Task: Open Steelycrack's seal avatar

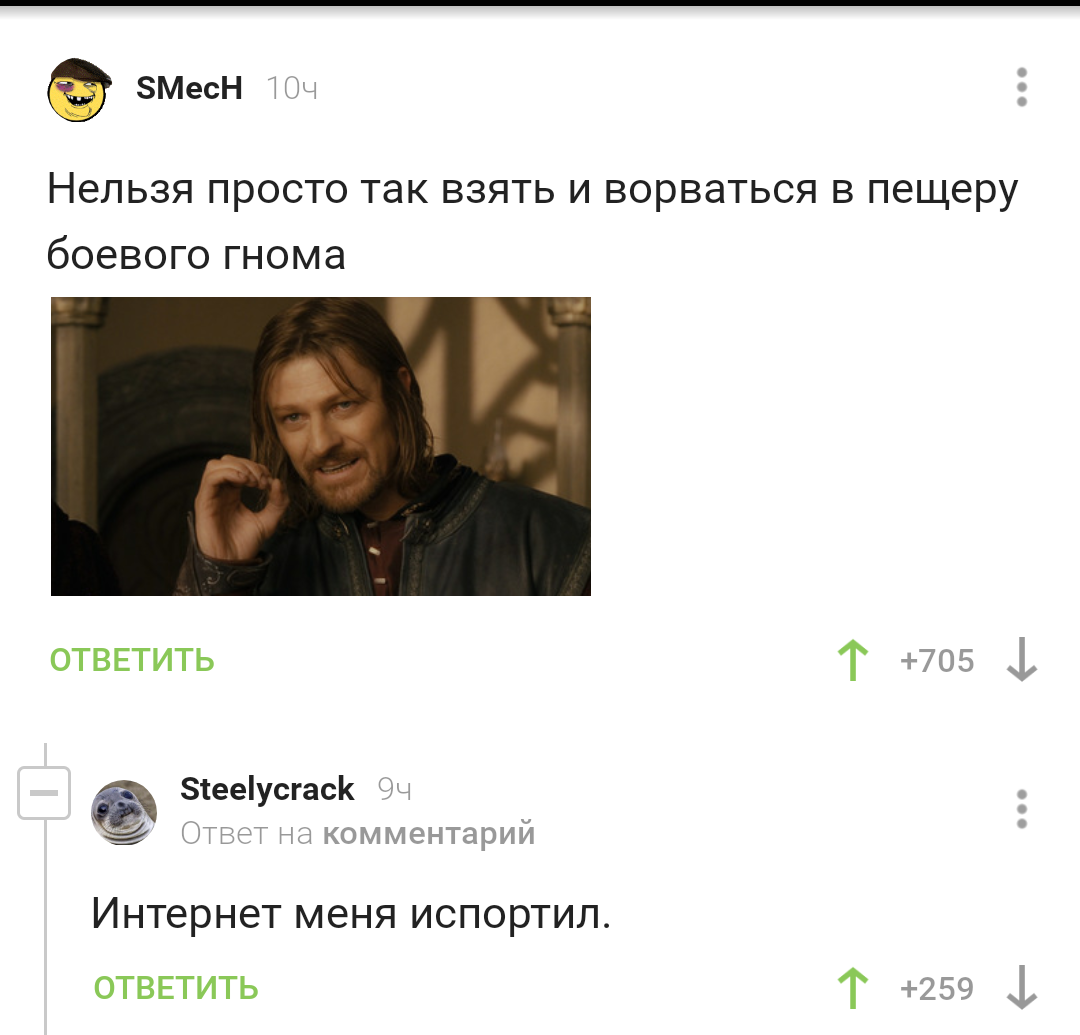Action: coord(124,813)
